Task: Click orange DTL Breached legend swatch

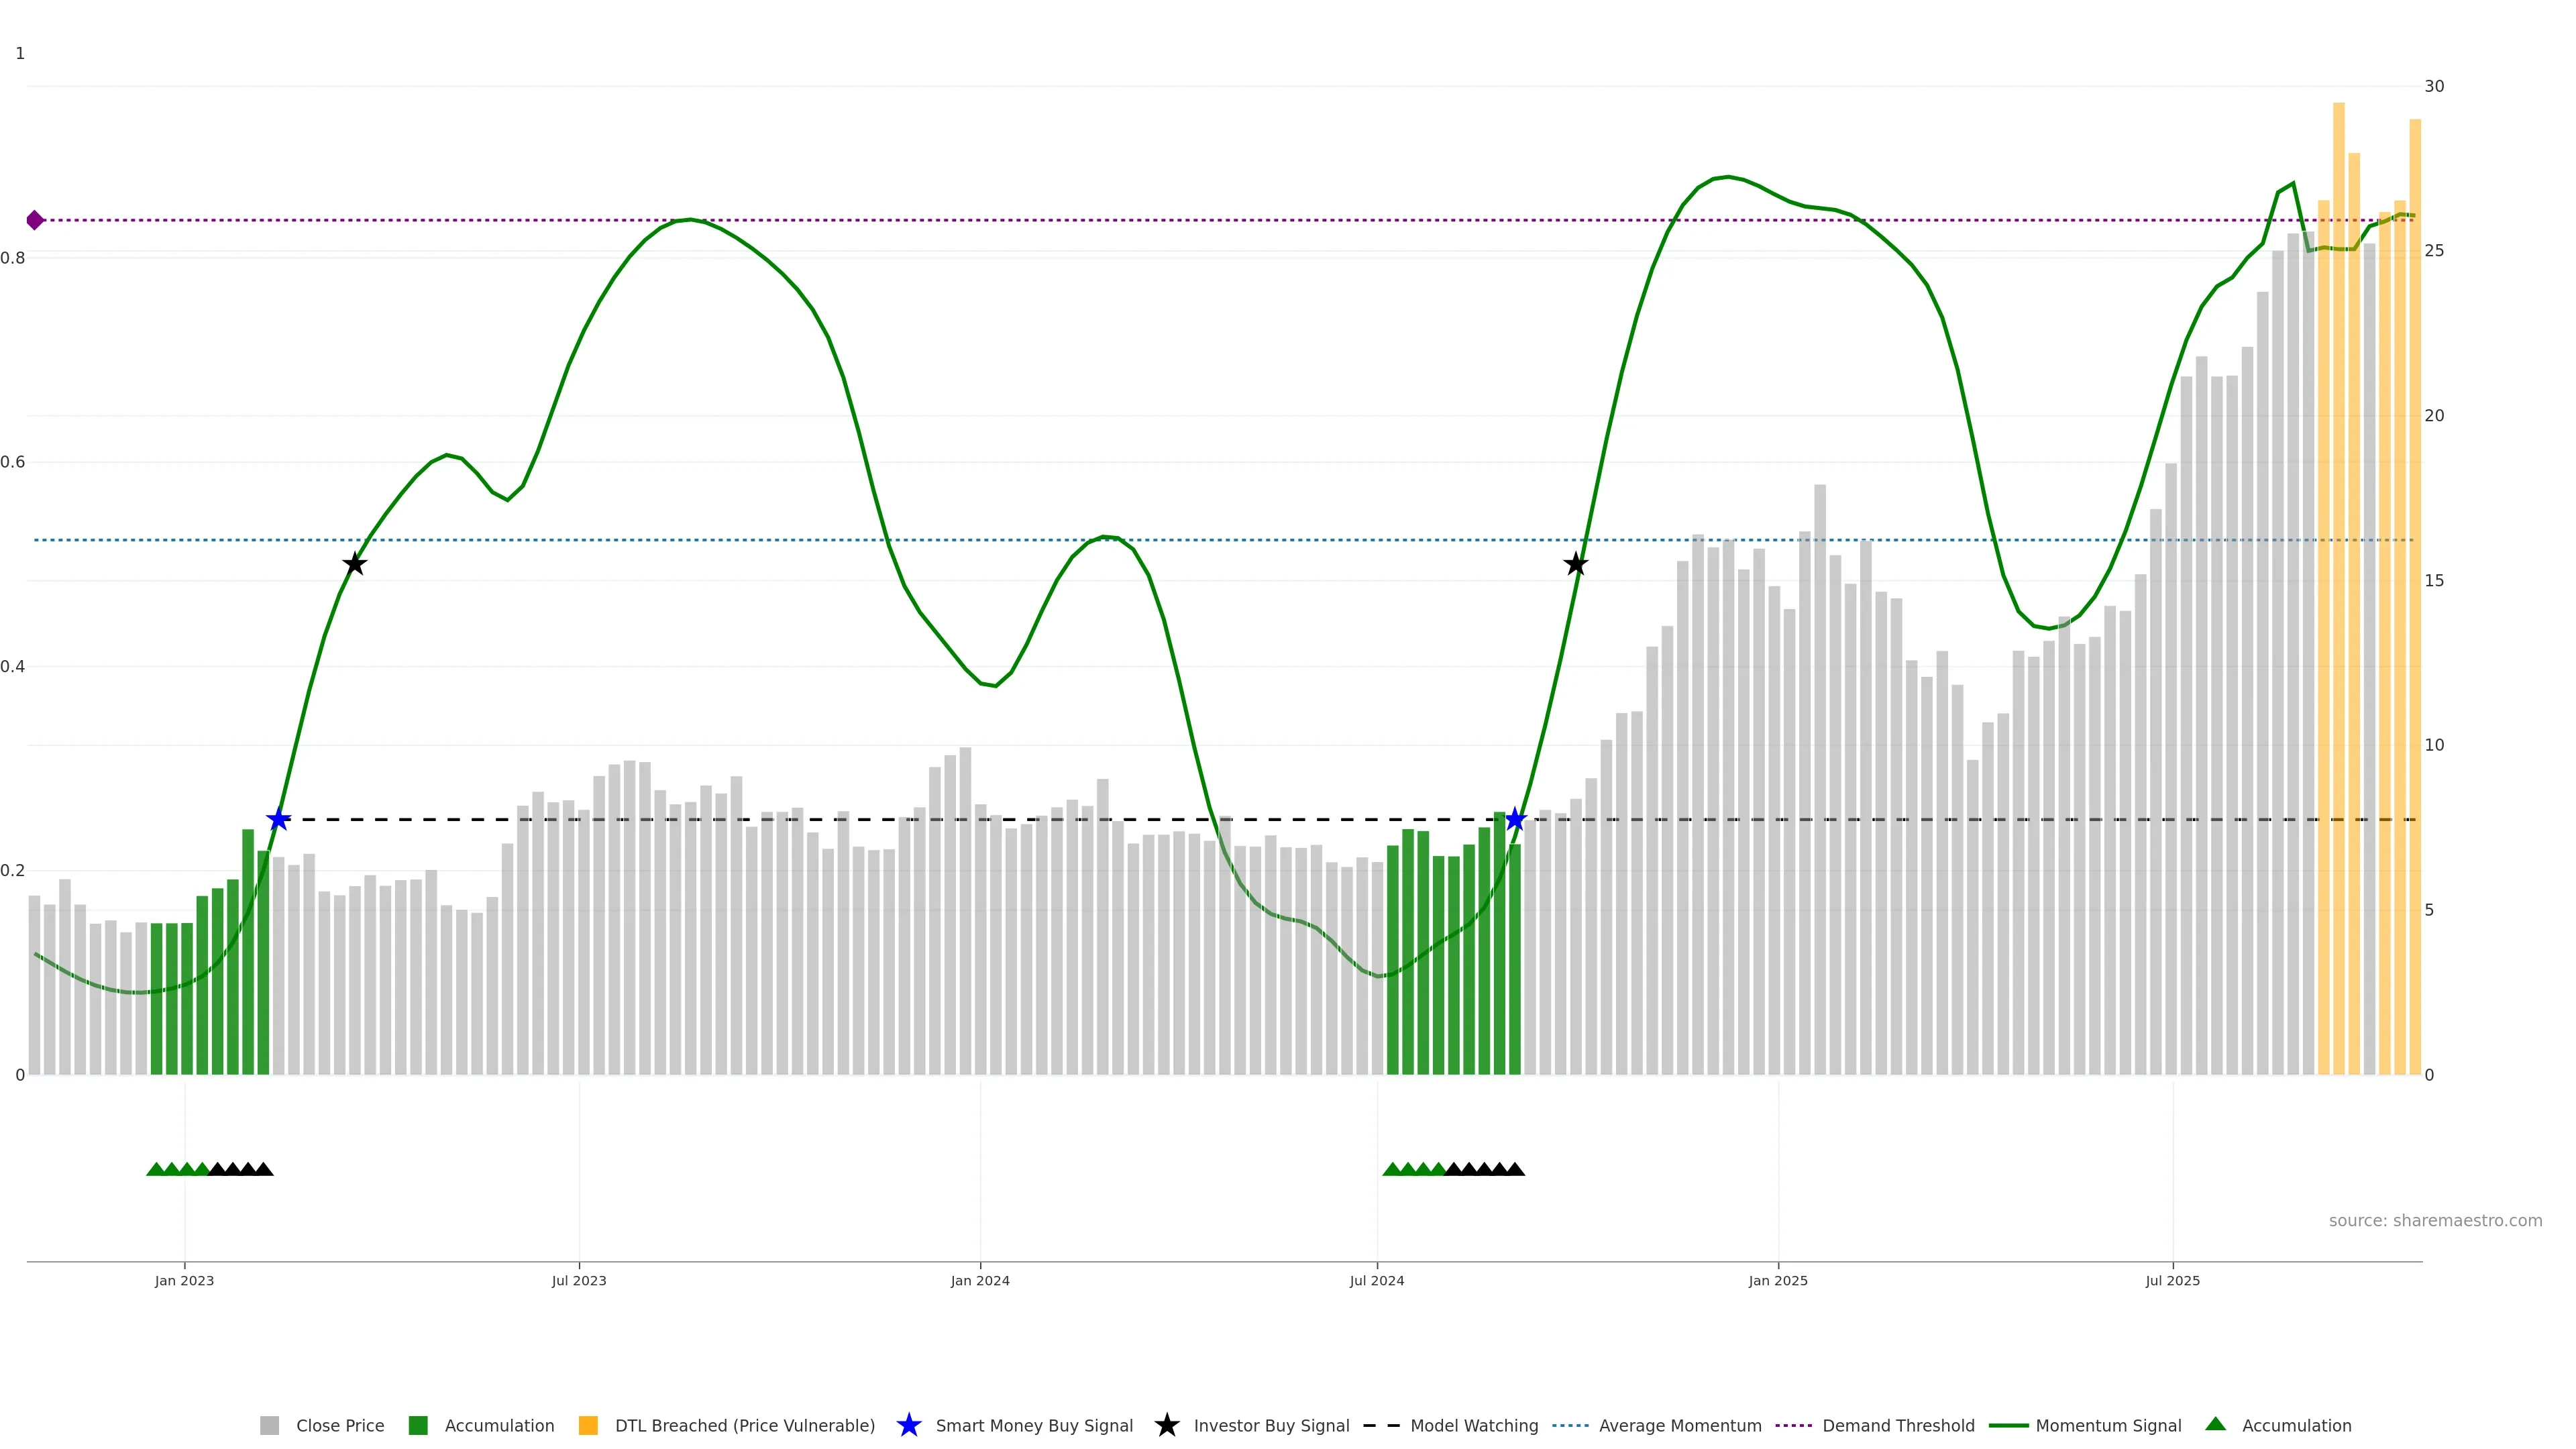Action: 588,1426
